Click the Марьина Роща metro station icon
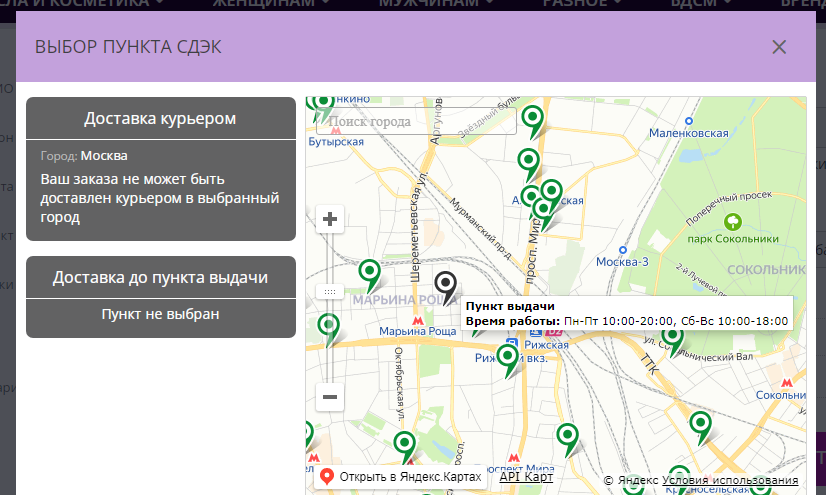This screenshot has height=495, width=826. click(x=419, y=318)
